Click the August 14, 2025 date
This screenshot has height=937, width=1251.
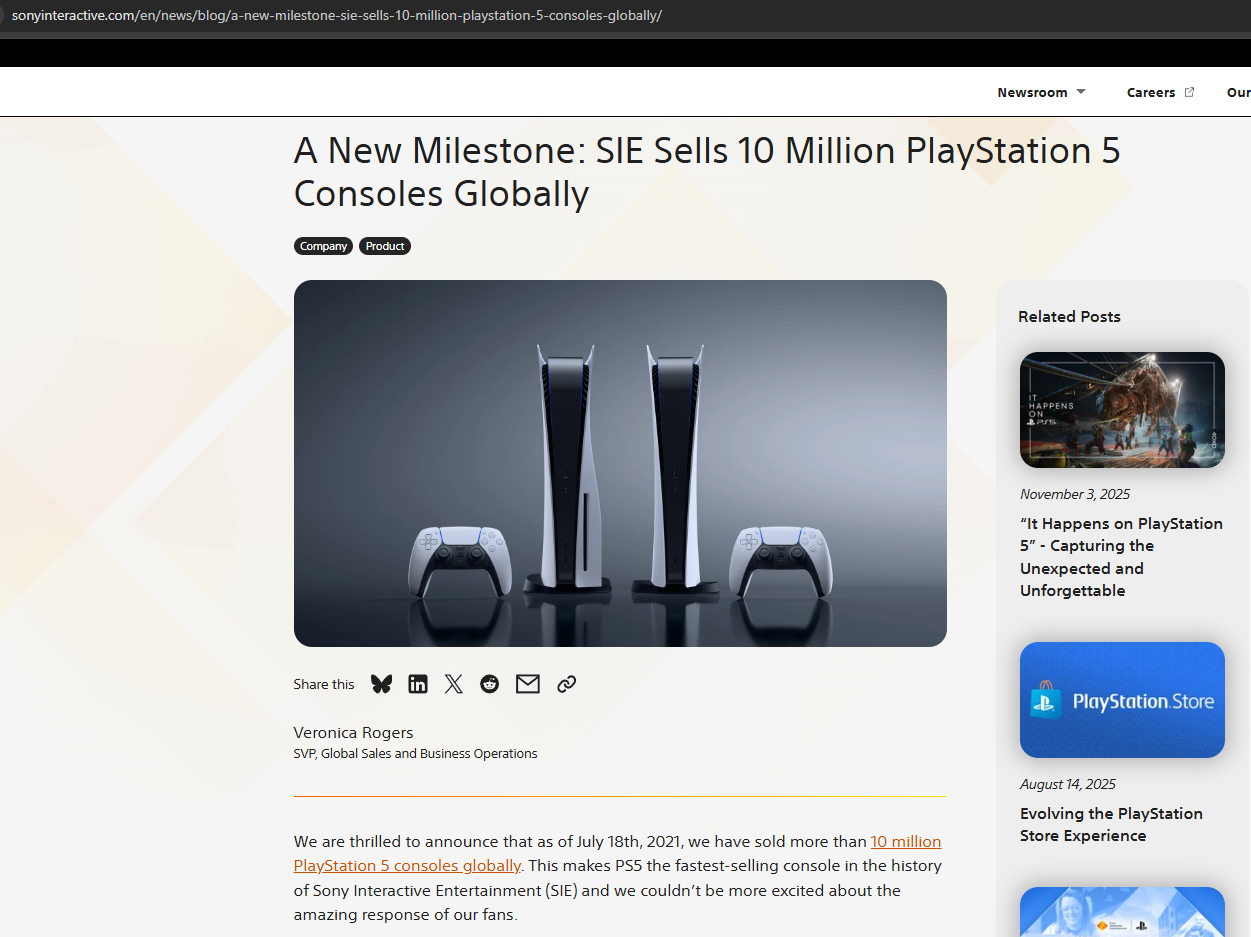[x=1068, y=784]
